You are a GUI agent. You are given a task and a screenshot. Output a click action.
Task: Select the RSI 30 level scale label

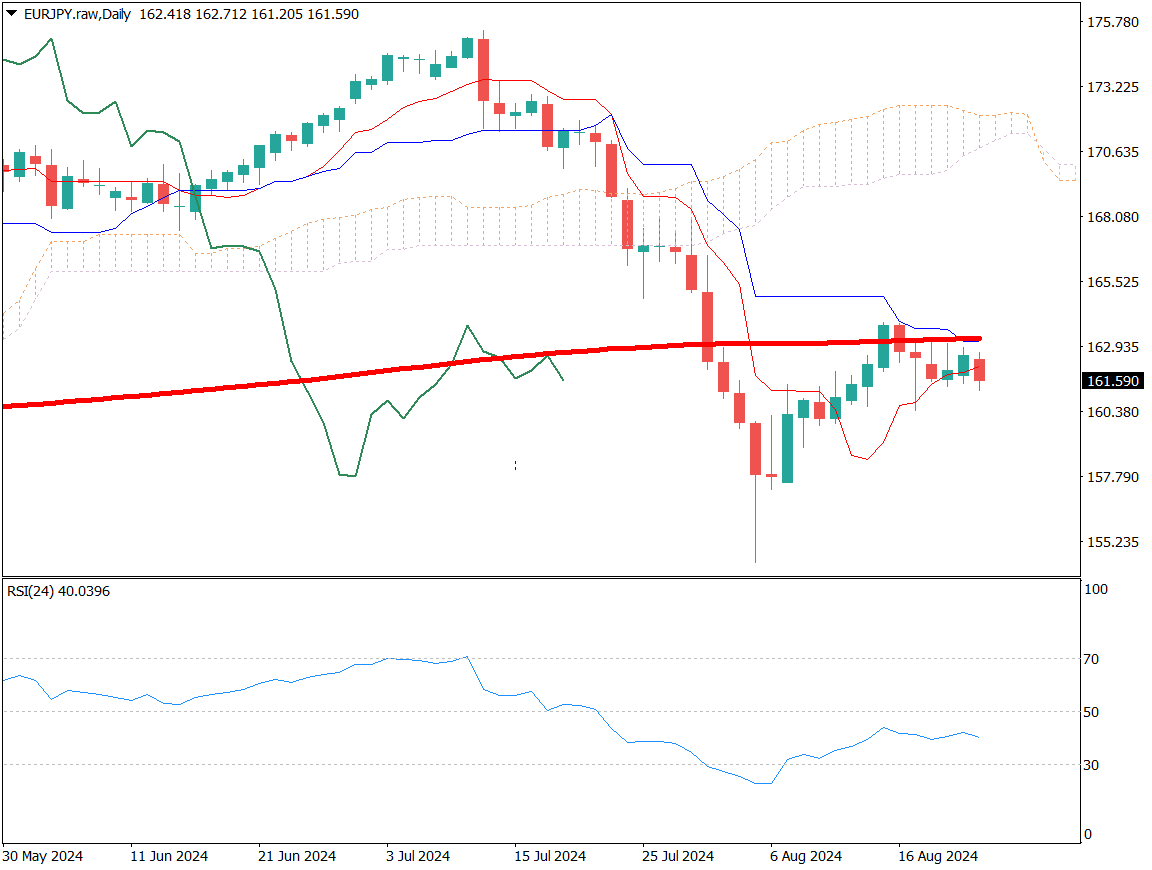[x=1092, y=765]
